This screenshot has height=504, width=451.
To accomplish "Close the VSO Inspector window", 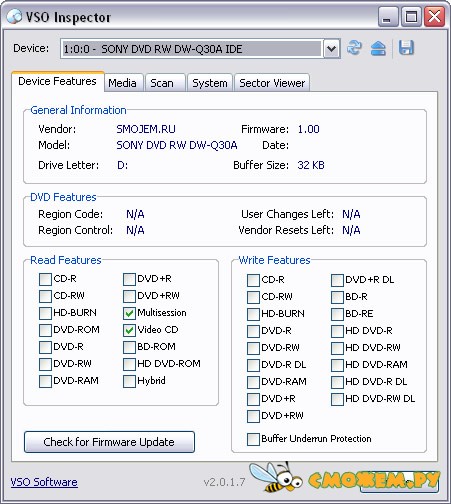I will pyautogui.click(x=434, y=16).
